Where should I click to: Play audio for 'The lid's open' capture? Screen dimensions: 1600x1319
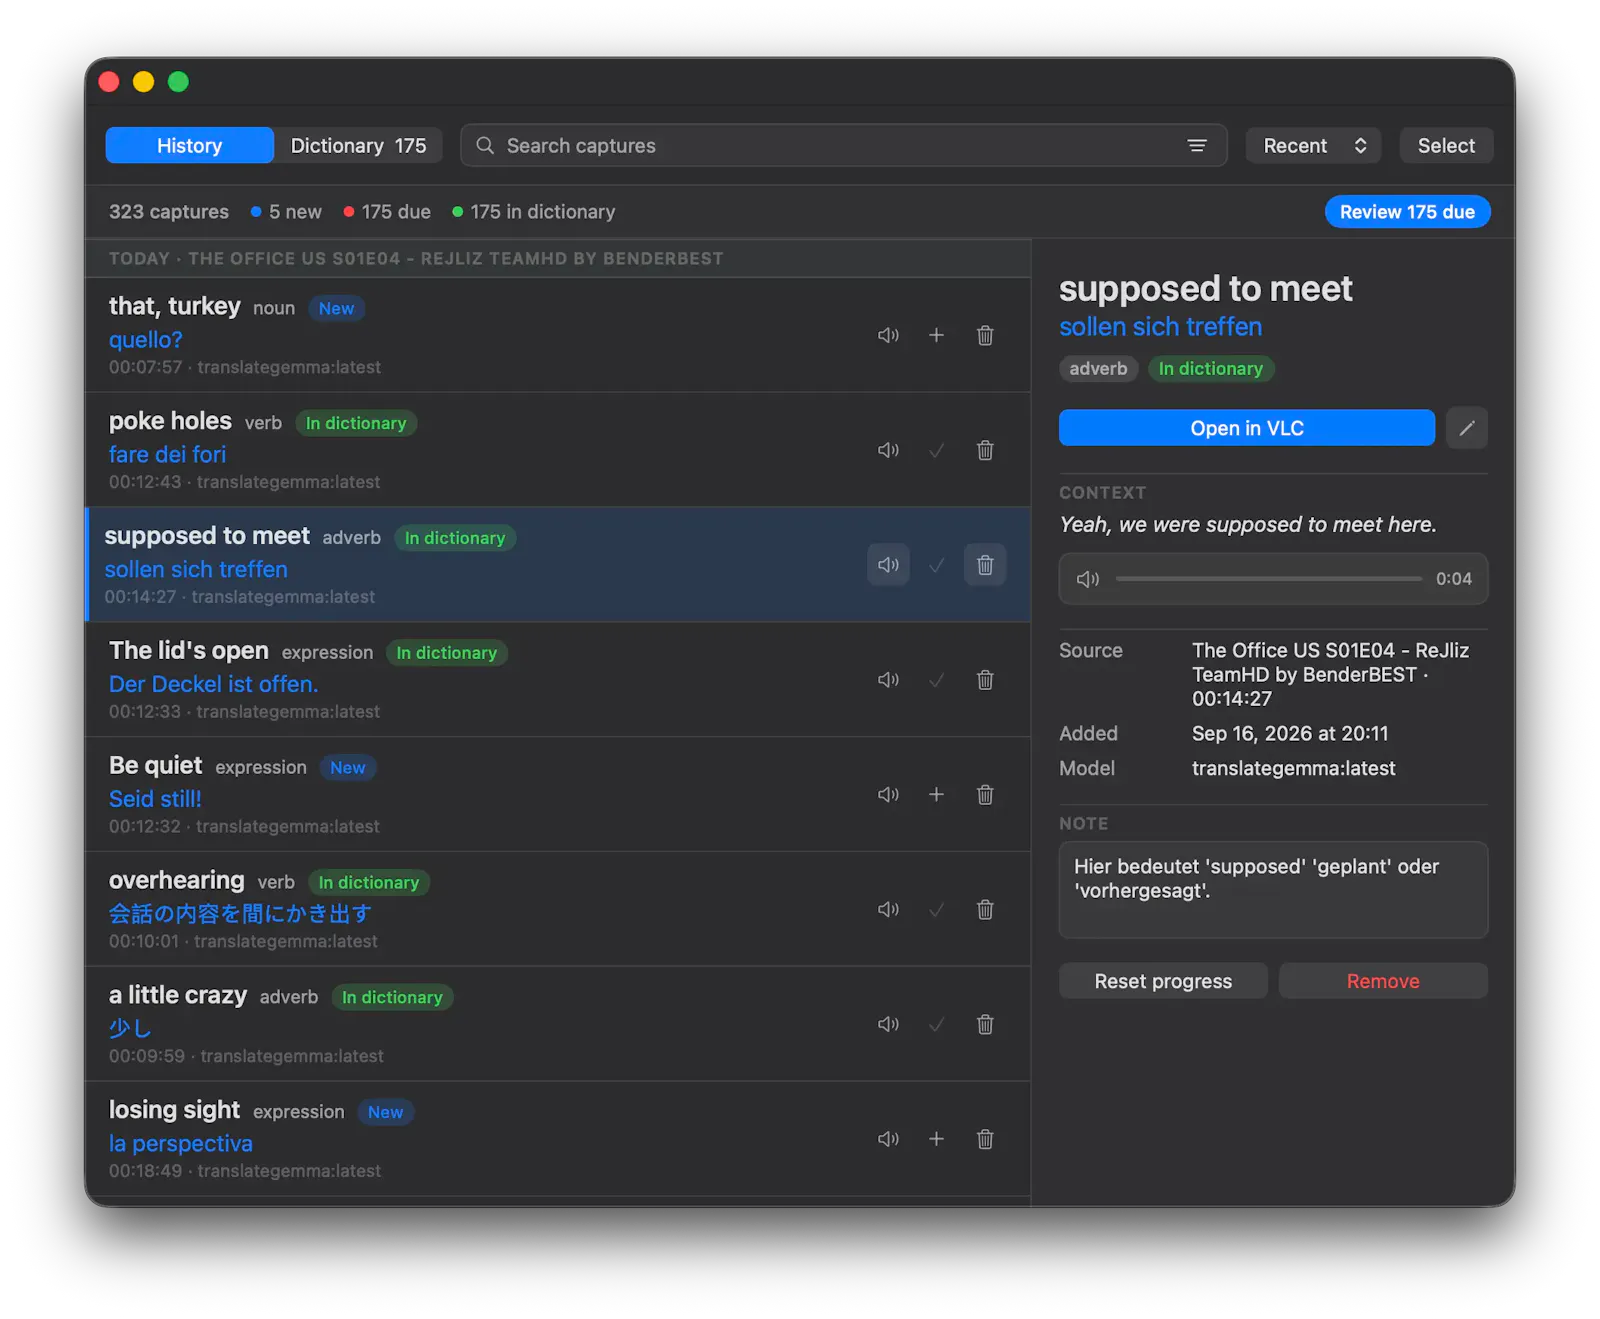point(888,680)
